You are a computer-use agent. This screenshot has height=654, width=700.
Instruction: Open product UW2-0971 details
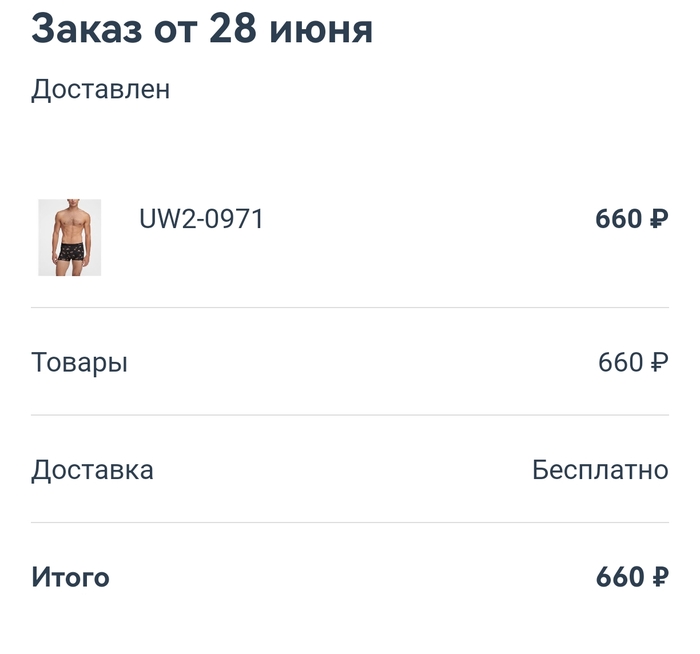tap(201, 219)
